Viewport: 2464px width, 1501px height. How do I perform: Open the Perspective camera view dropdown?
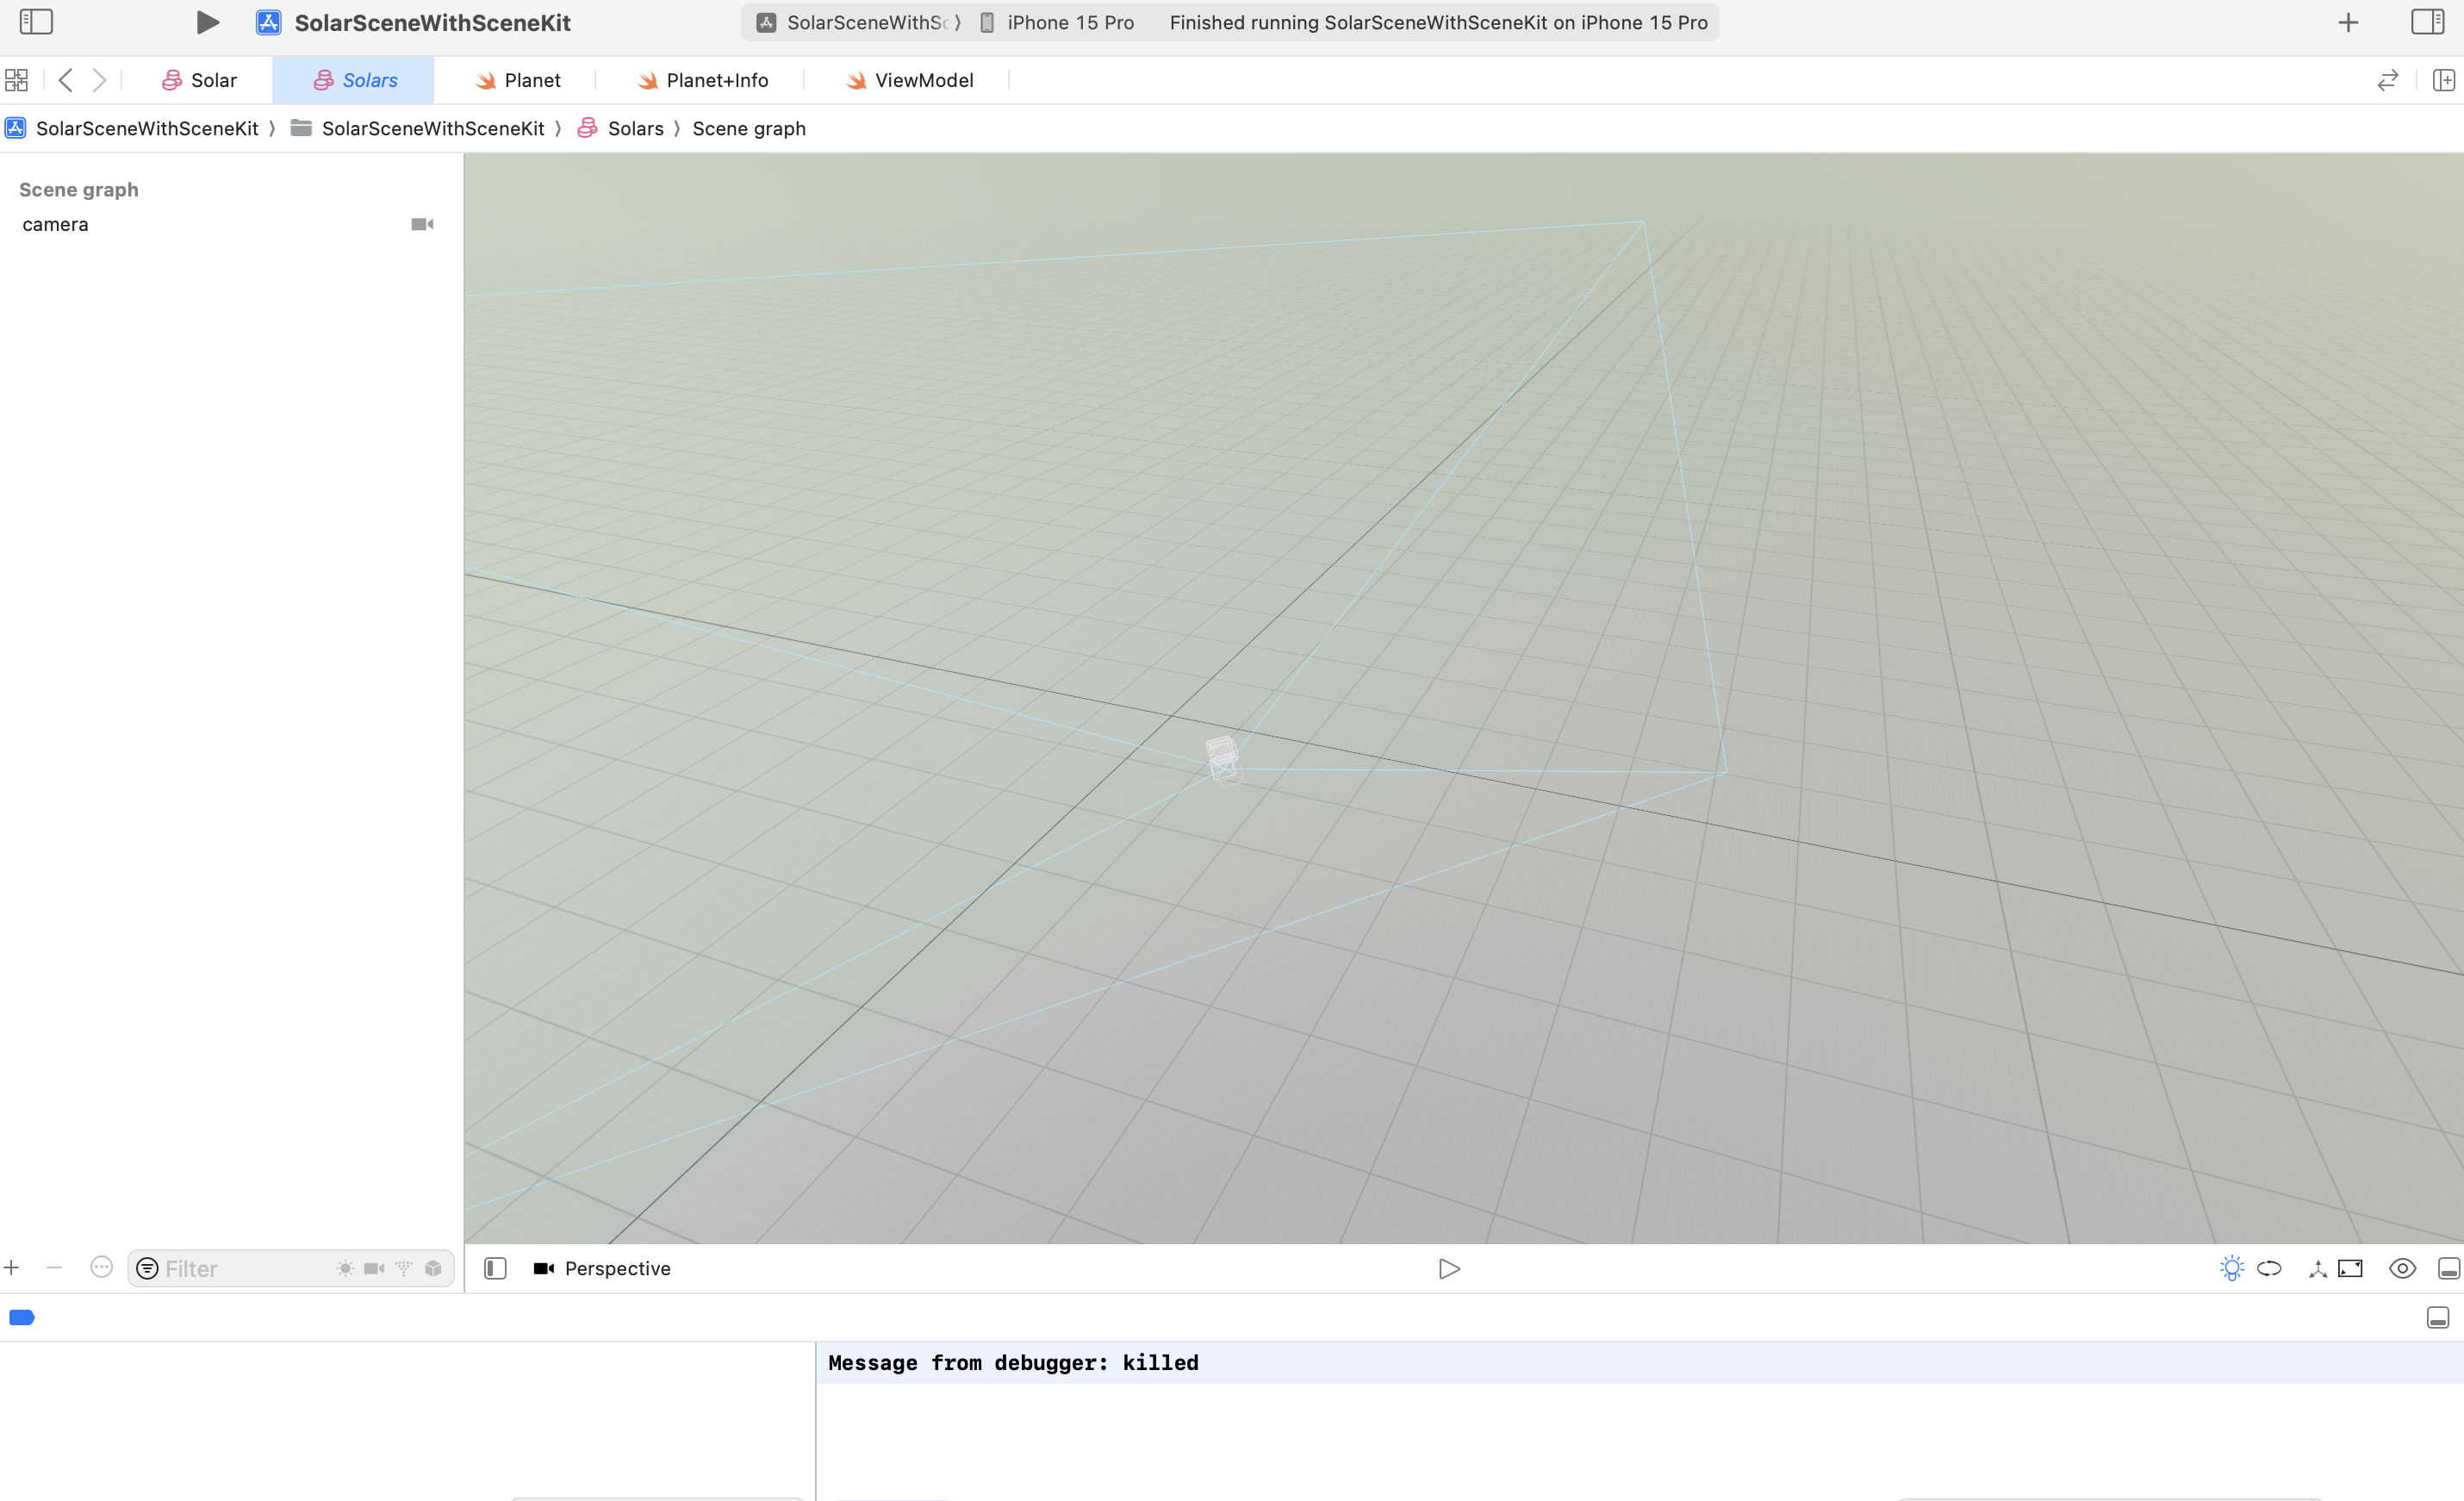click(x=603, y=1268)
